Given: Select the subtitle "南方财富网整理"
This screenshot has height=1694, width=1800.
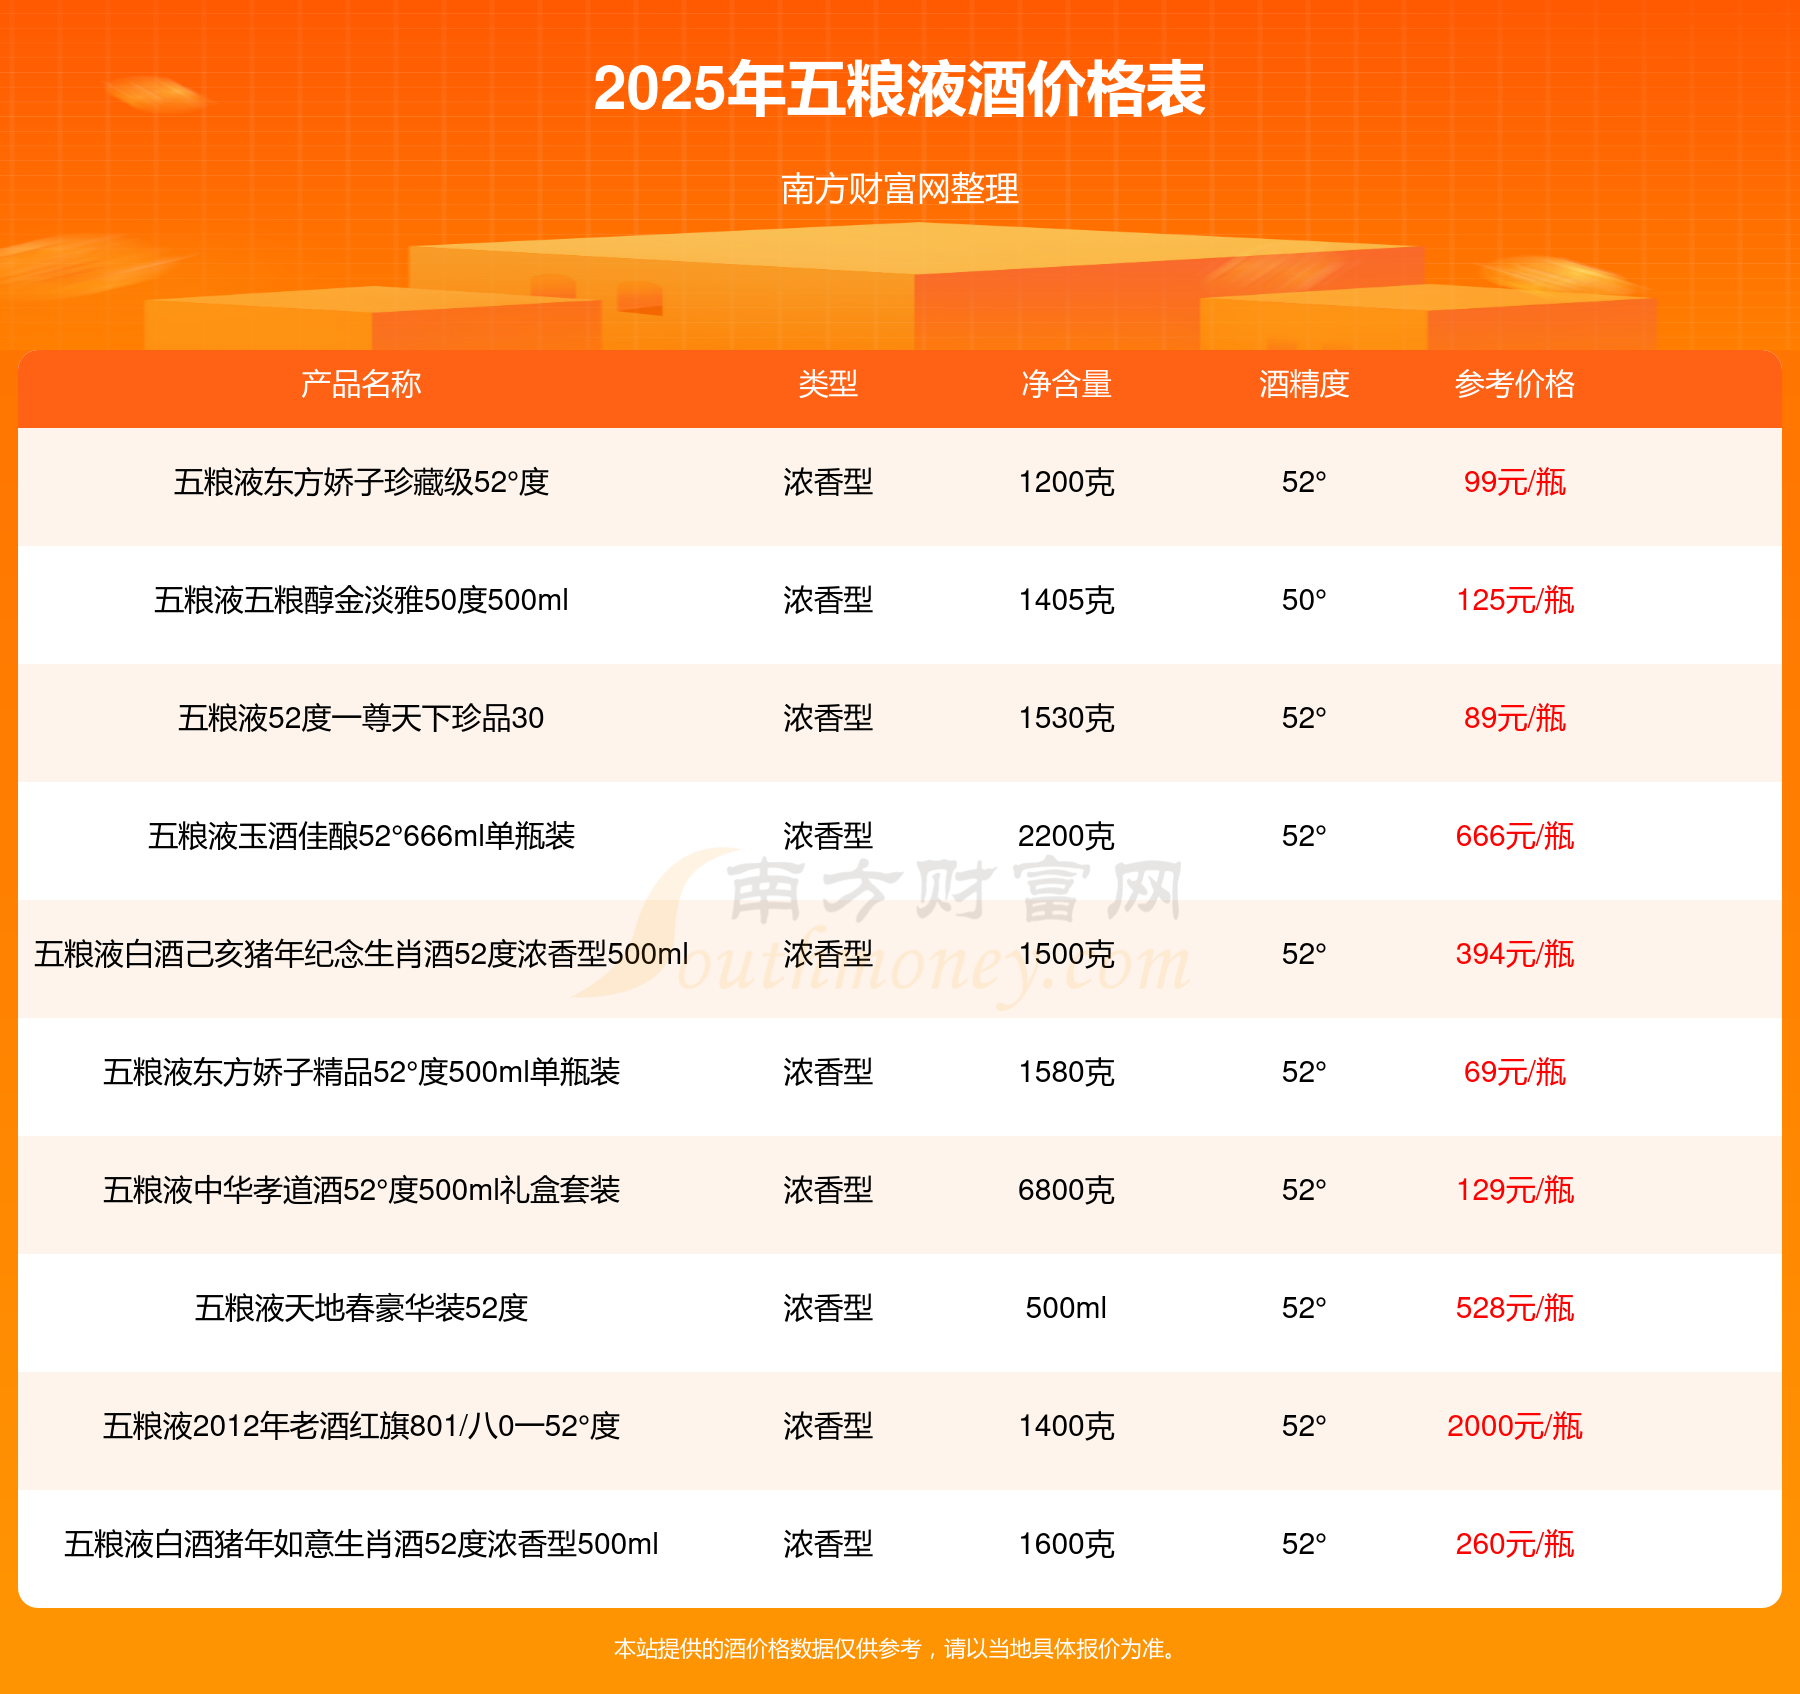Looking at the screenshot, I should pyautogui.click(x=900, y=189).
